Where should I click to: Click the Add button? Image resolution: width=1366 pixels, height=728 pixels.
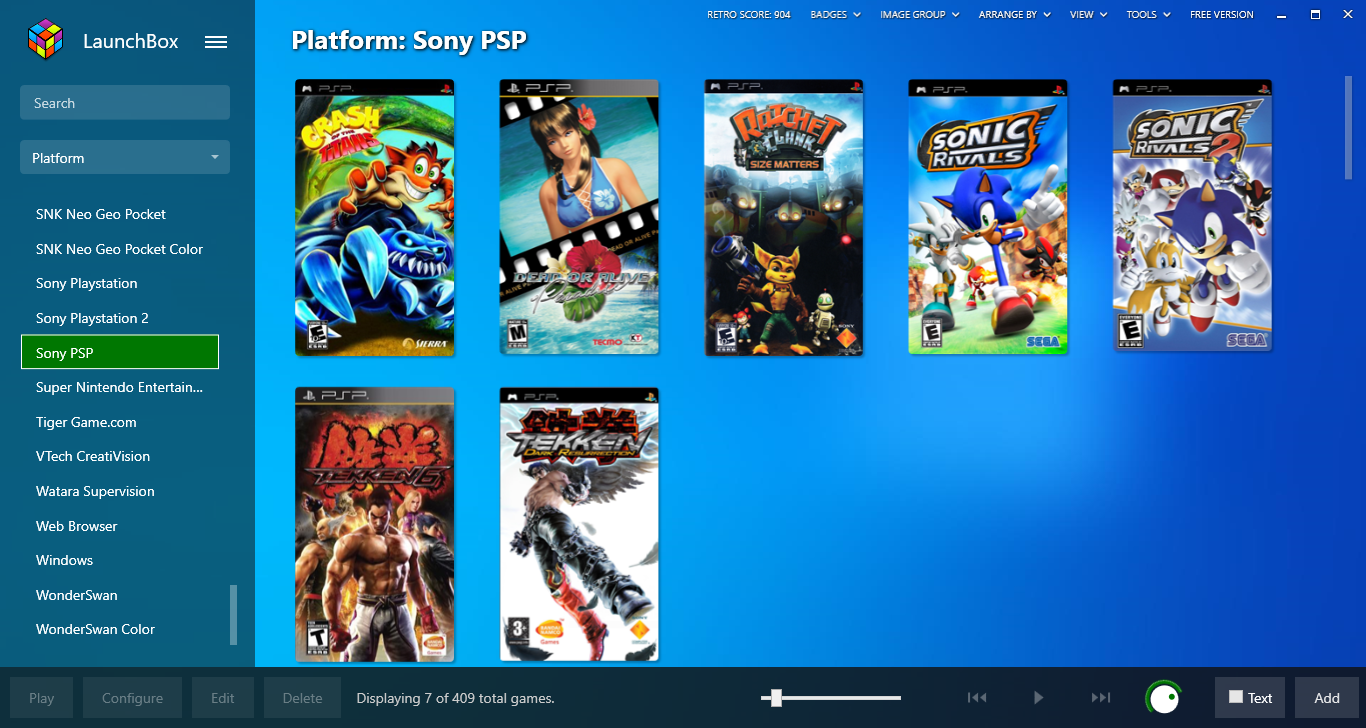(x=1327, y=698)
